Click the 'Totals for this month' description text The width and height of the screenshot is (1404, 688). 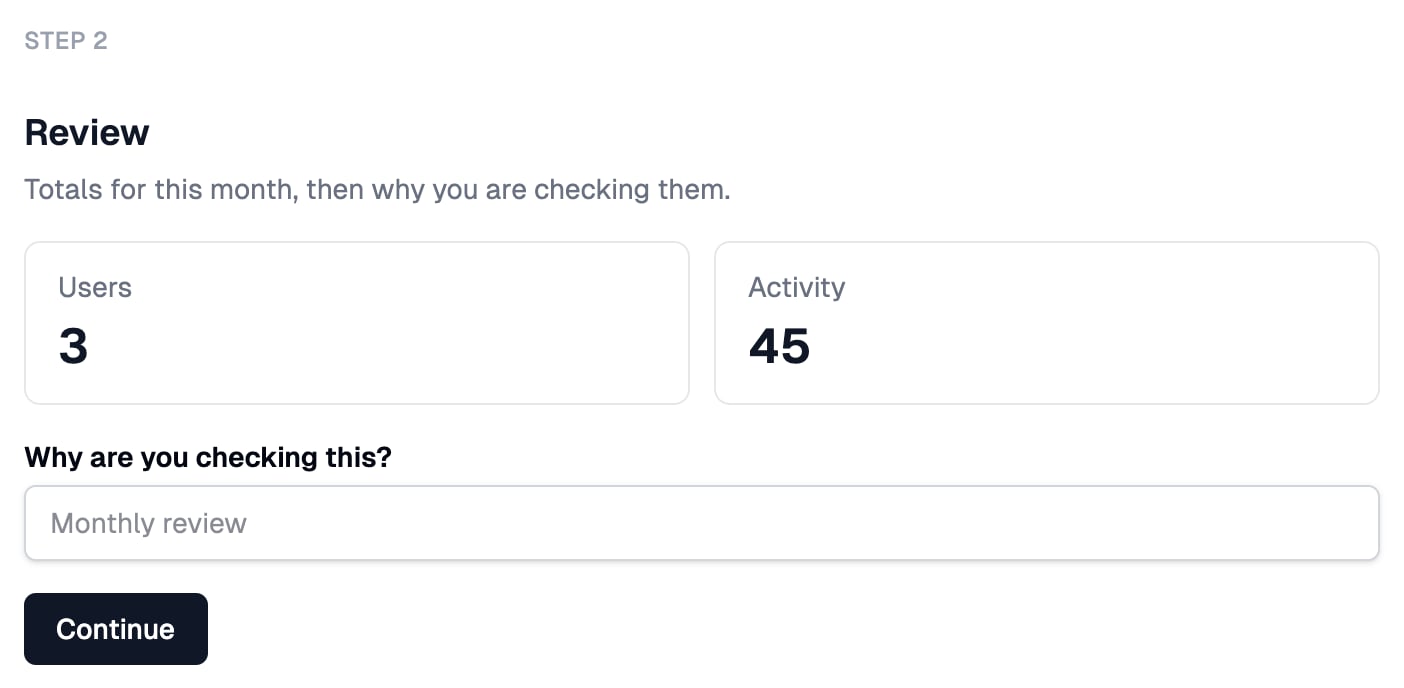377,189
